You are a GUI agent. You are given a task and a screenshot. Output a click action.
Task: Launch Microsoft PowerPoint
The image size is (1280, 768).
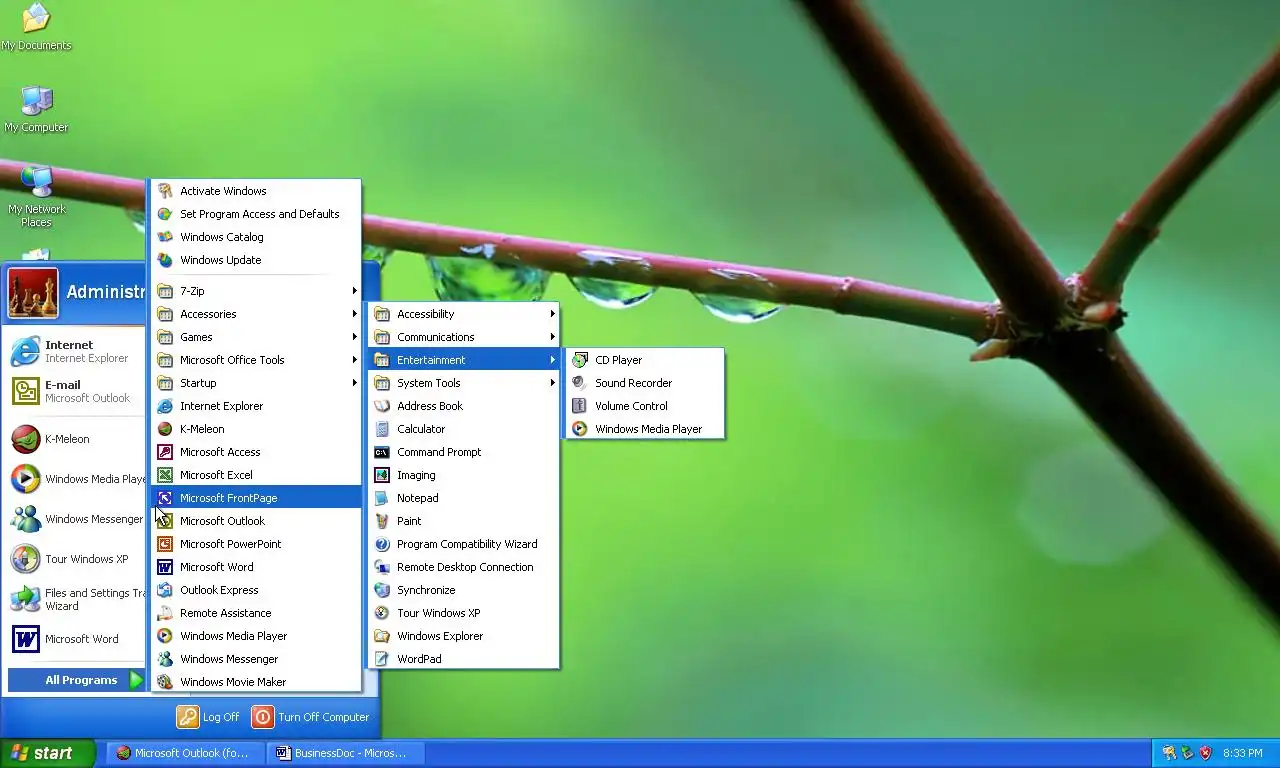point(255,544)
